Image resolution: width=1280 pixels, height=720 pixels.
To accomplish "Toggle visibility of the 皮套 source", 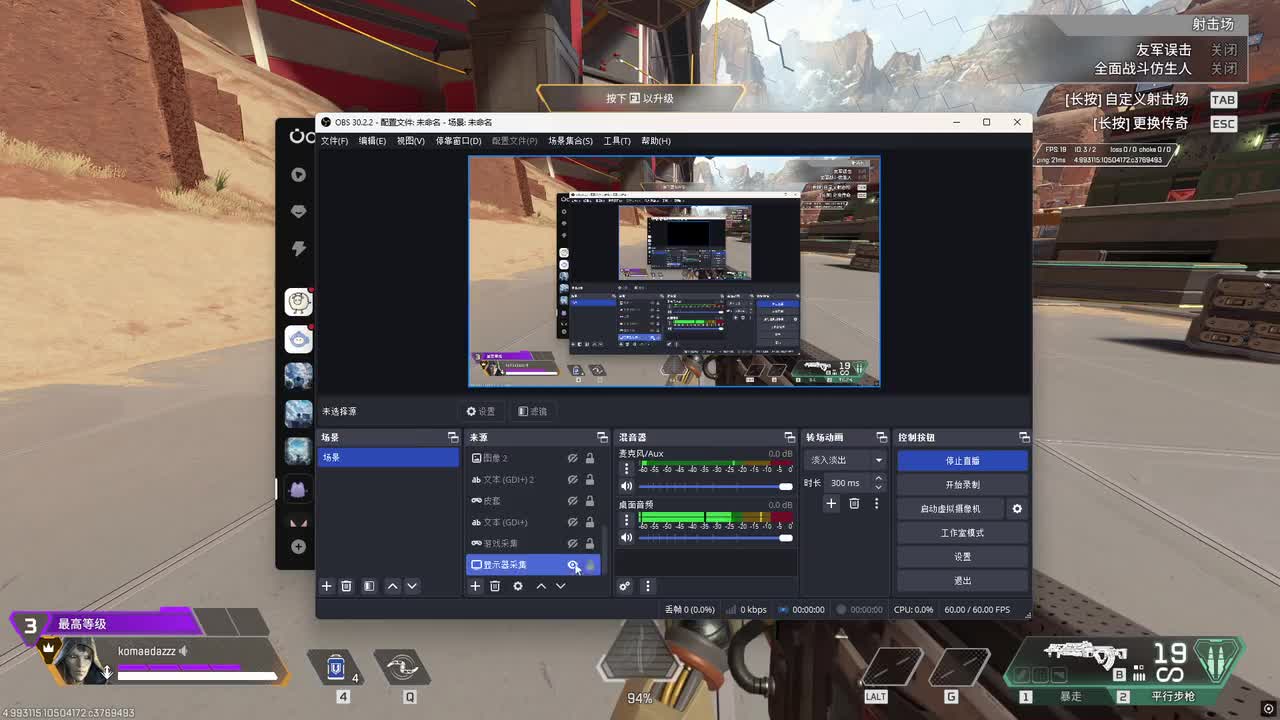I will point(573,501).
